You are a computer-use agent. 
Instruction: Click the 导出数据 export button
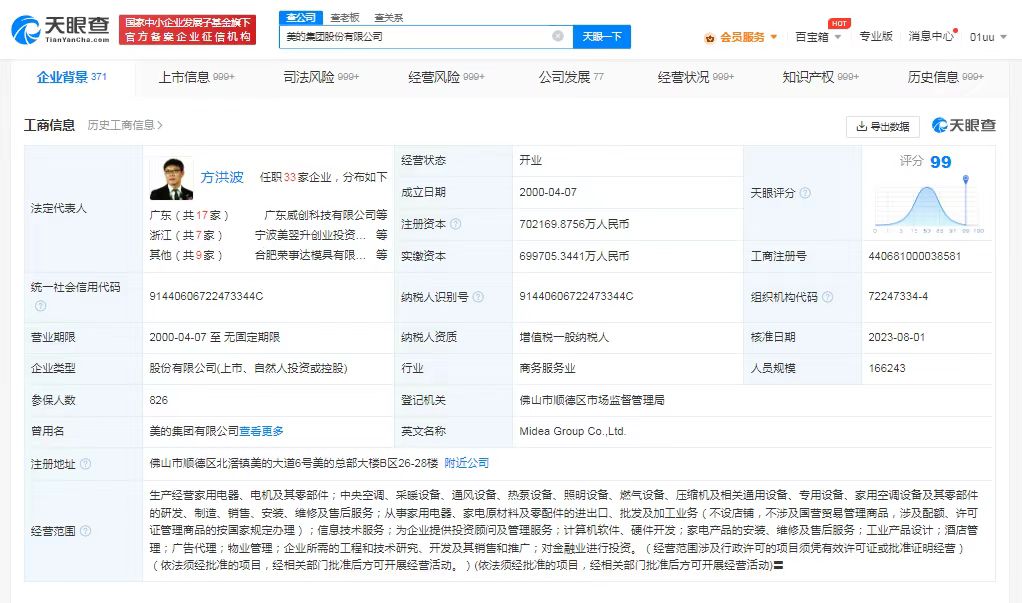883,126
